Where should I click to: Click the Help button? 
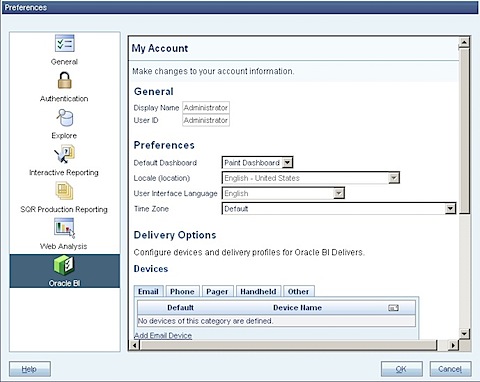[30, 369]
